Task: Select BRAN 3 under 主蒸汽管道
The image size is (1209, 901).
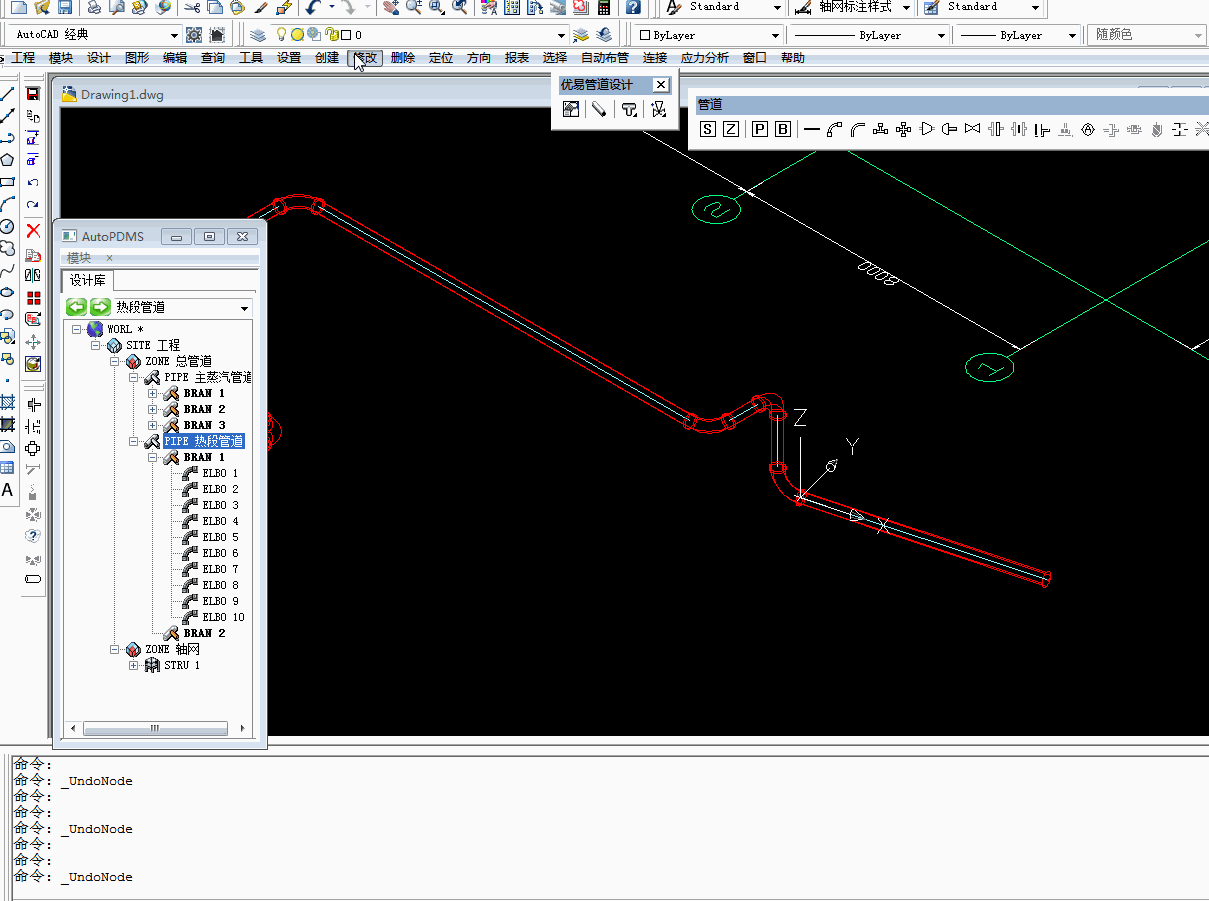Action: coord(204,425)
